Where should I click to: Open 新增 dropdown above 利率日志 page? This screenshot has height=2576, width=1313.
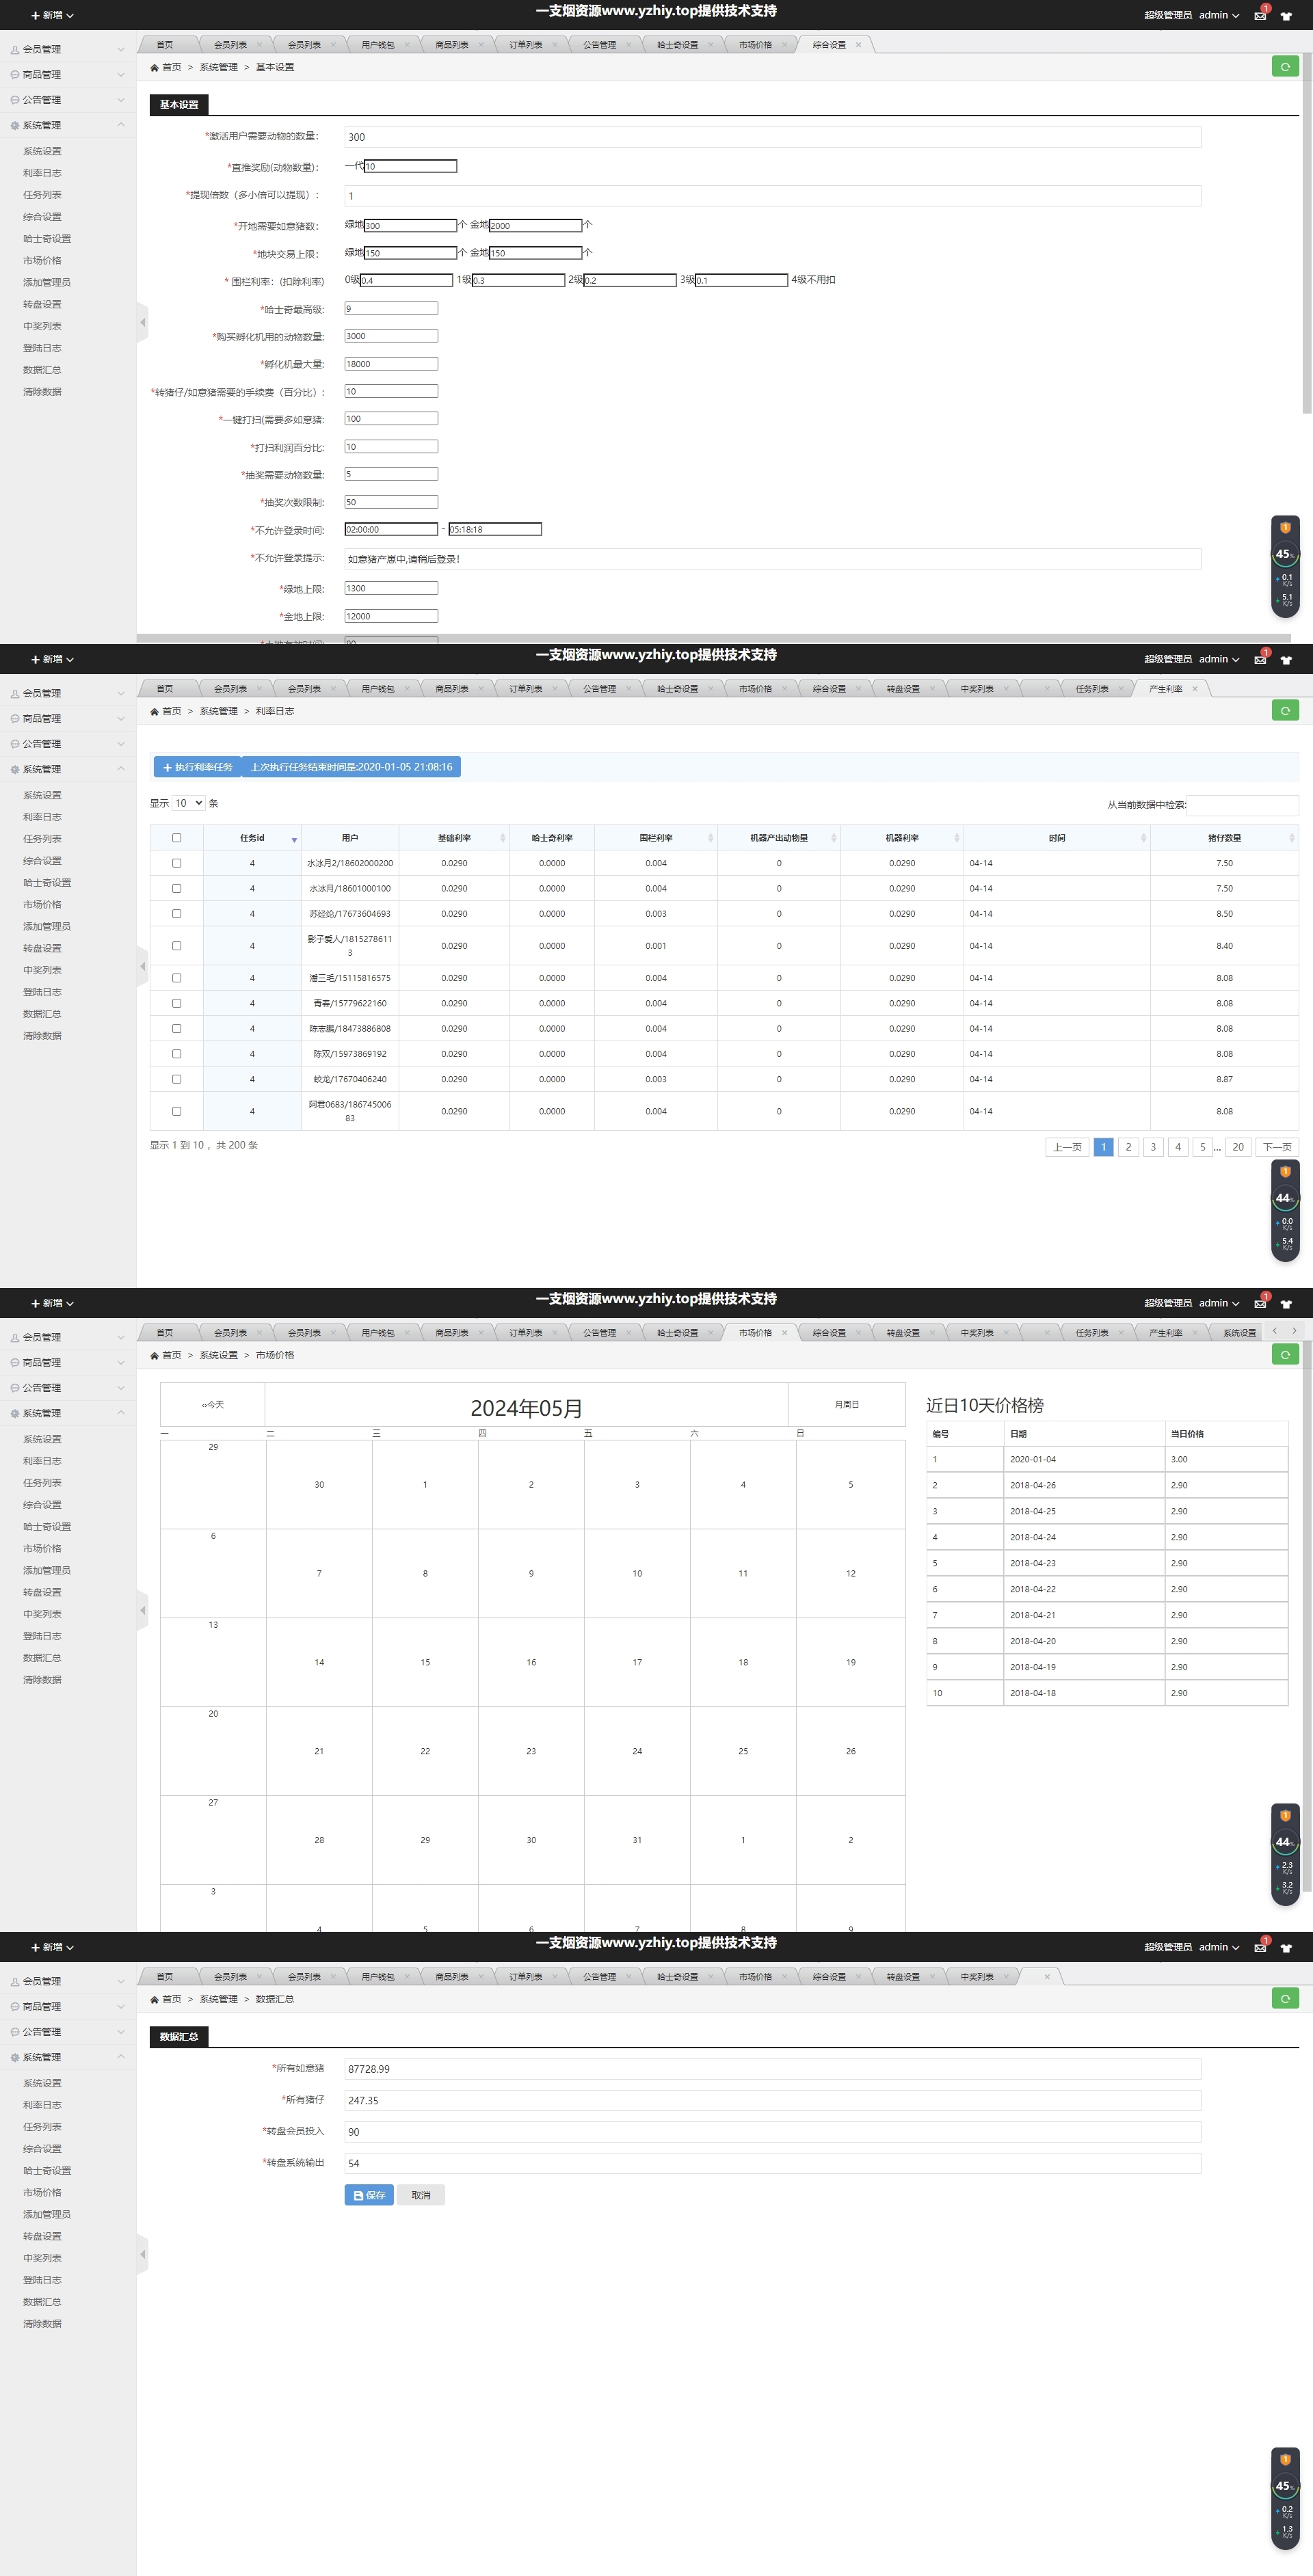(x=52, y=660)
